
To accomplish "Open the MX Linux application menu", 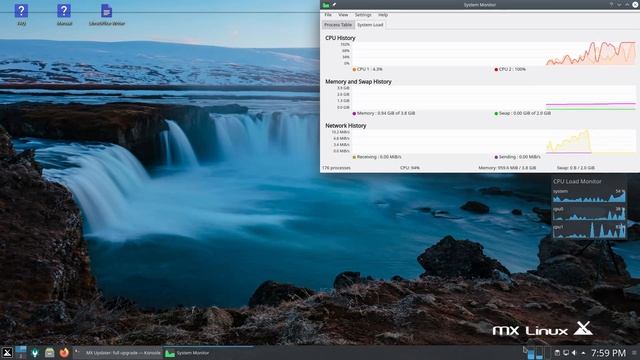I will [7, 353].
